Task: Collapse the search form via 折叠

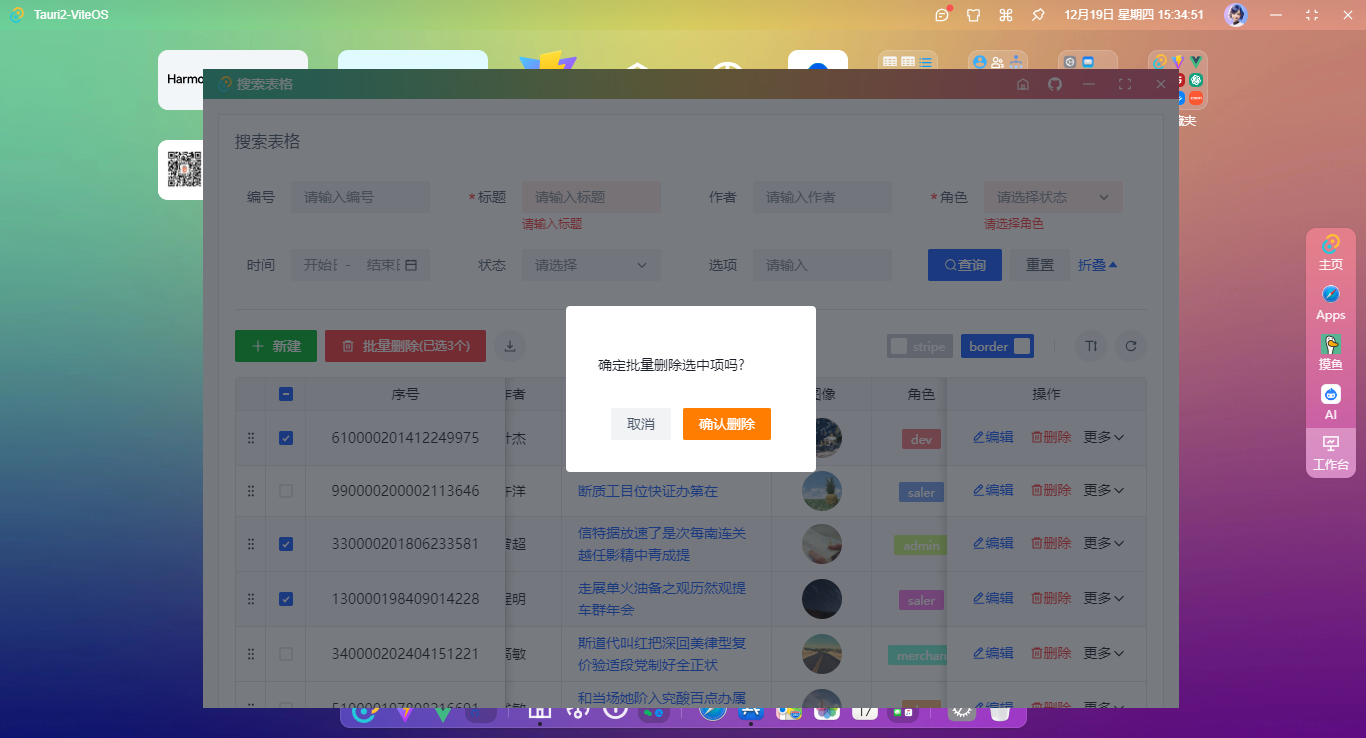Action: pyautogui.click(x=1097, y=265)
